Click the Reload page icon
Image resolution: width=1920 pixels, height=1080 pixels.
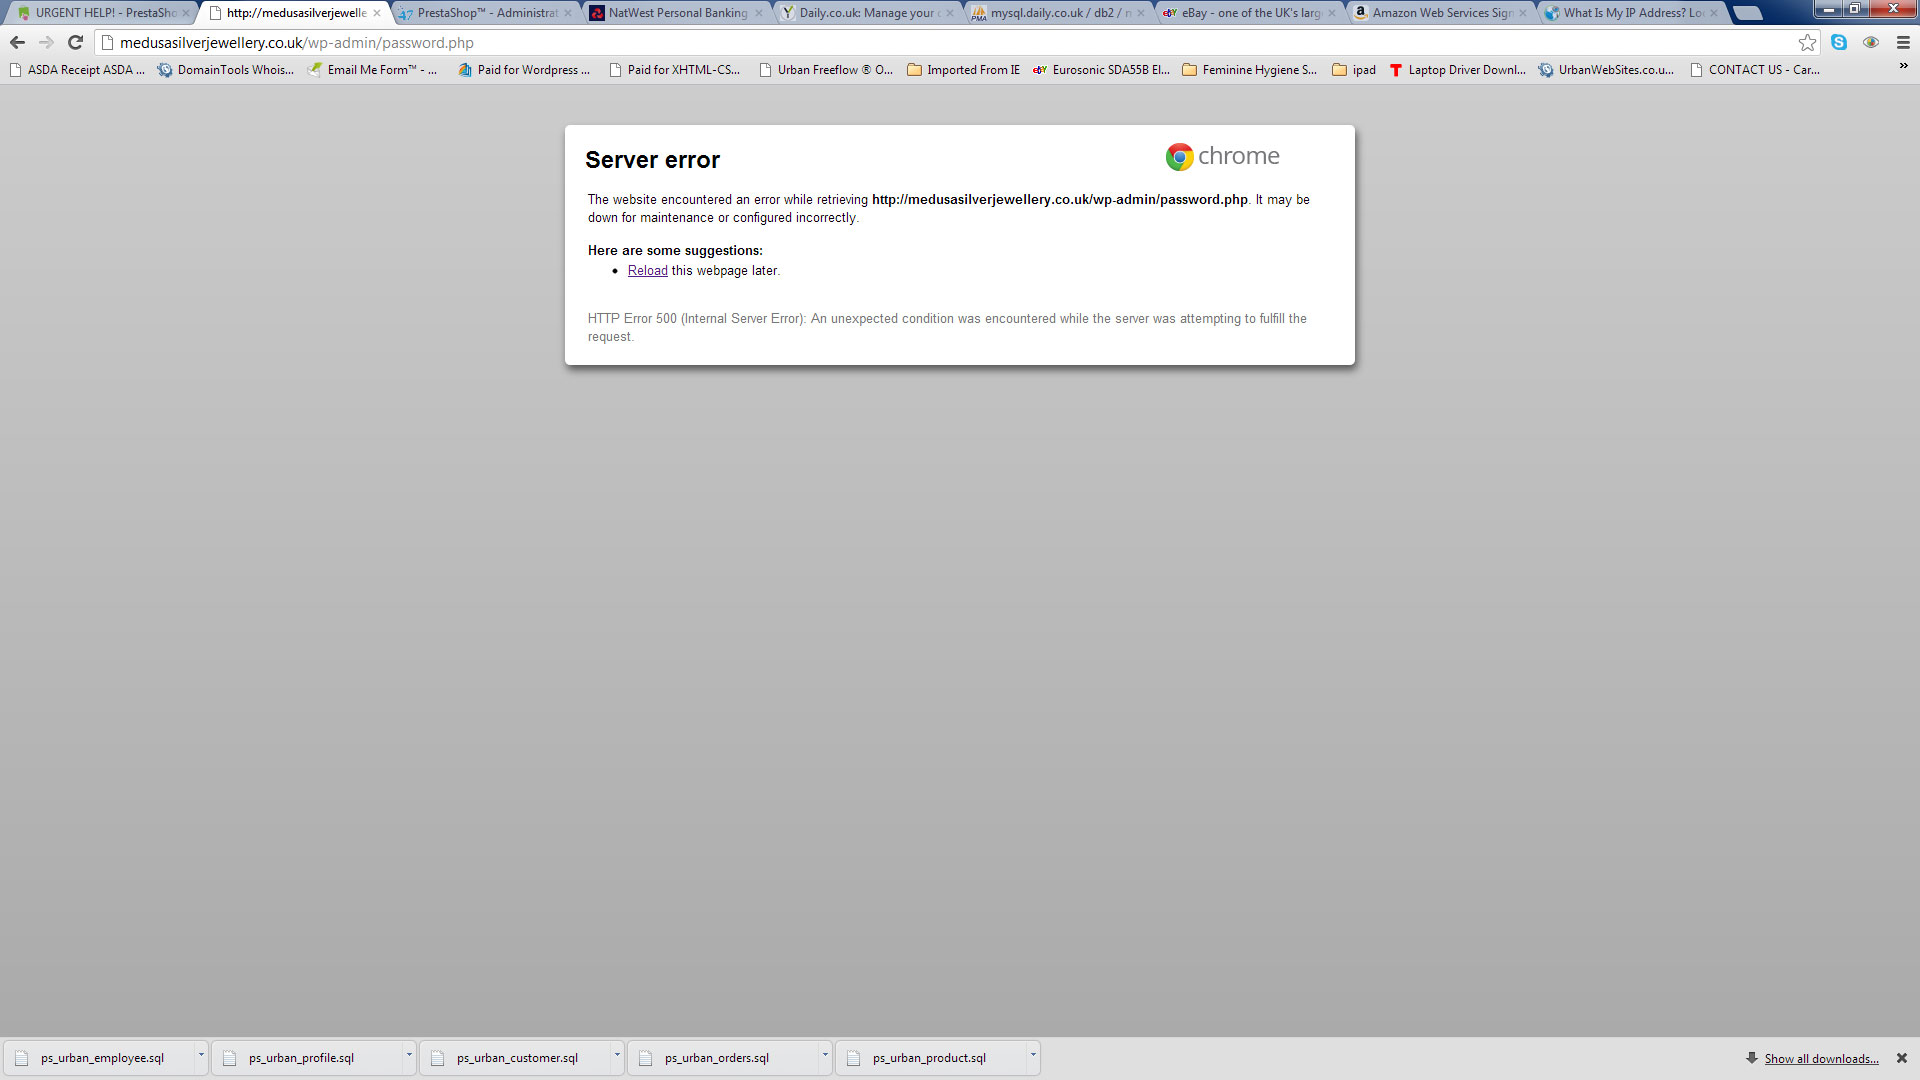pos(75,42)
